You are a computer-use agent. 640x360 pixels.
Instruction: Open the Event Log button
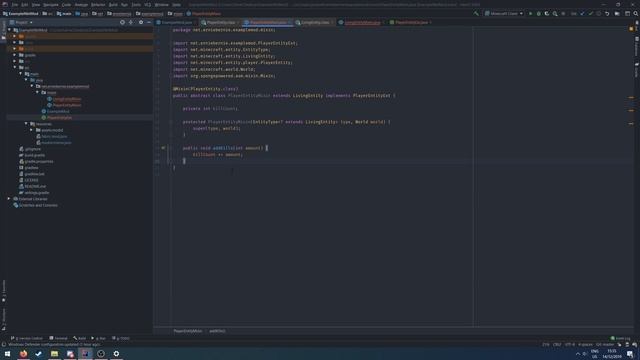point(620,338)
